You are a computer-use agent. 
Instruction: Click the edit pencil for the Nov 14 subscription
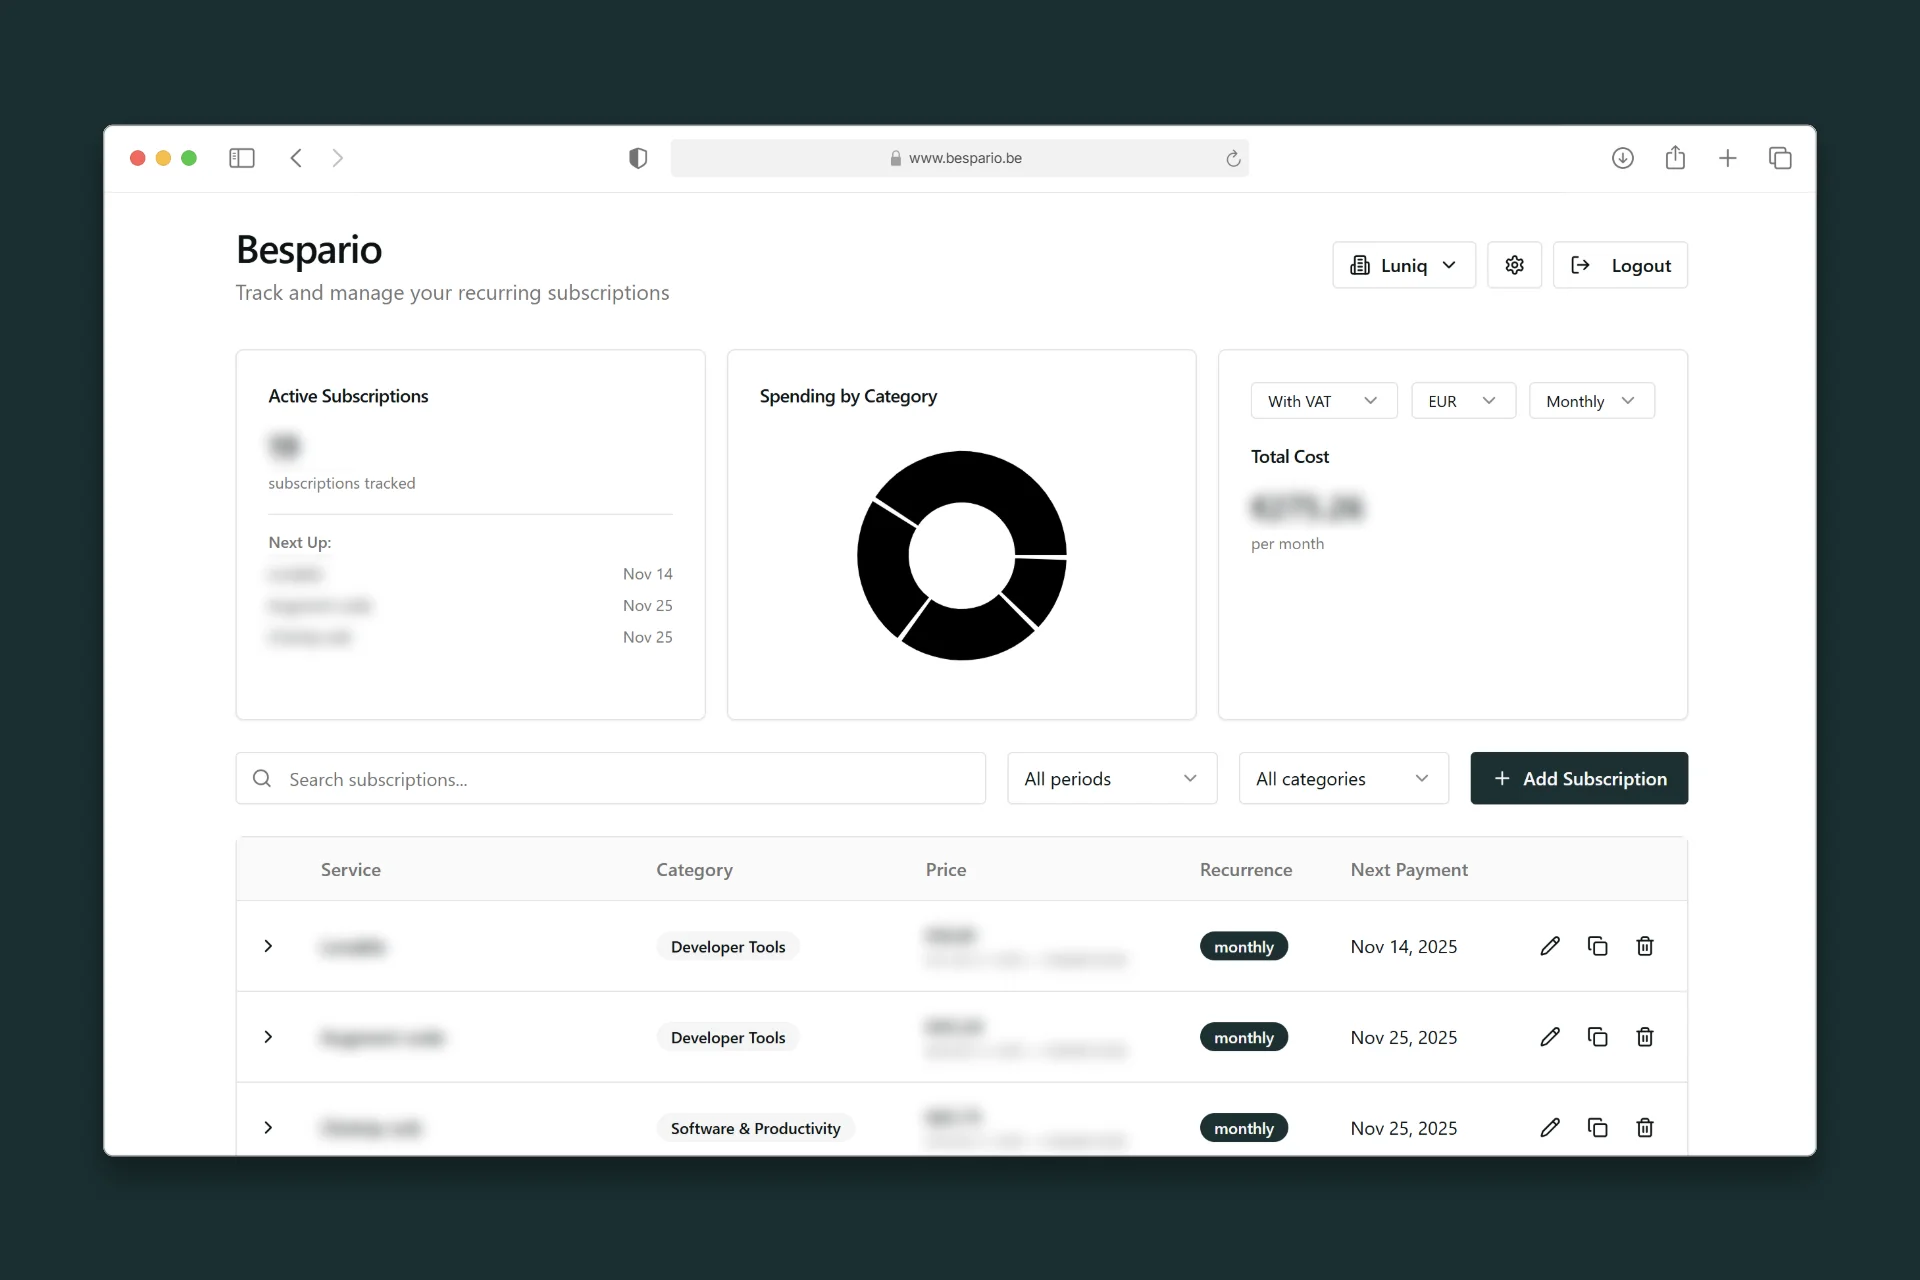pyautogui.click(x=1550, y=946)
